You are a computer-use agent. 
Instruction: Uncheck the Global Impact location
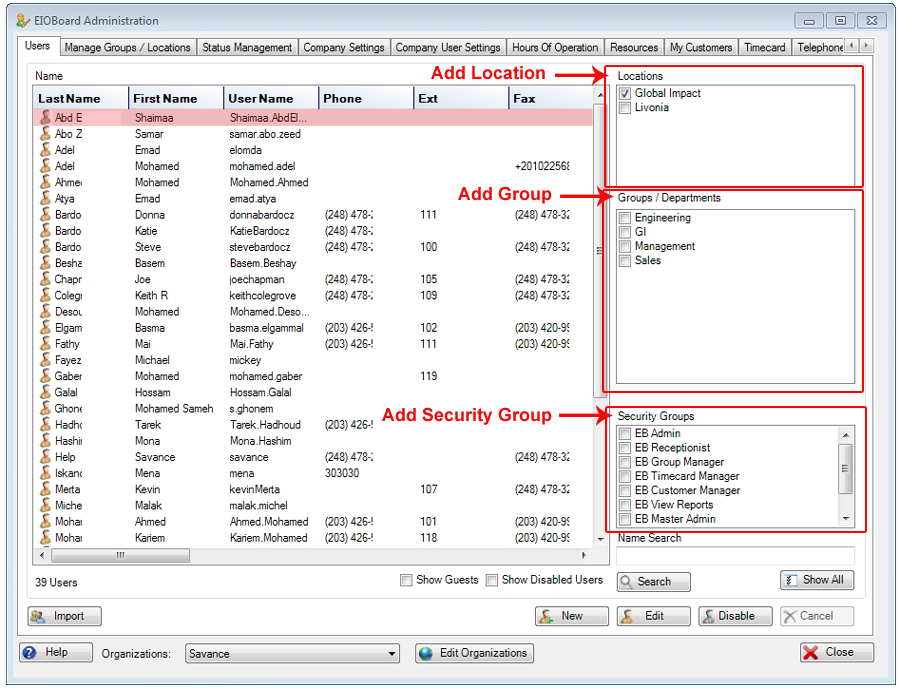[625, 94]
